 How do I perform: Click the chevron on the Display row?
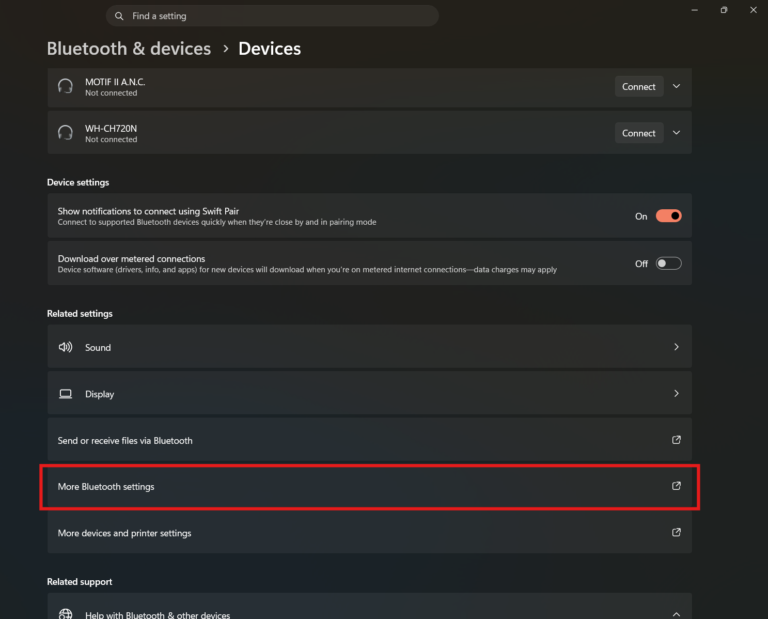[x=676, y=393]
